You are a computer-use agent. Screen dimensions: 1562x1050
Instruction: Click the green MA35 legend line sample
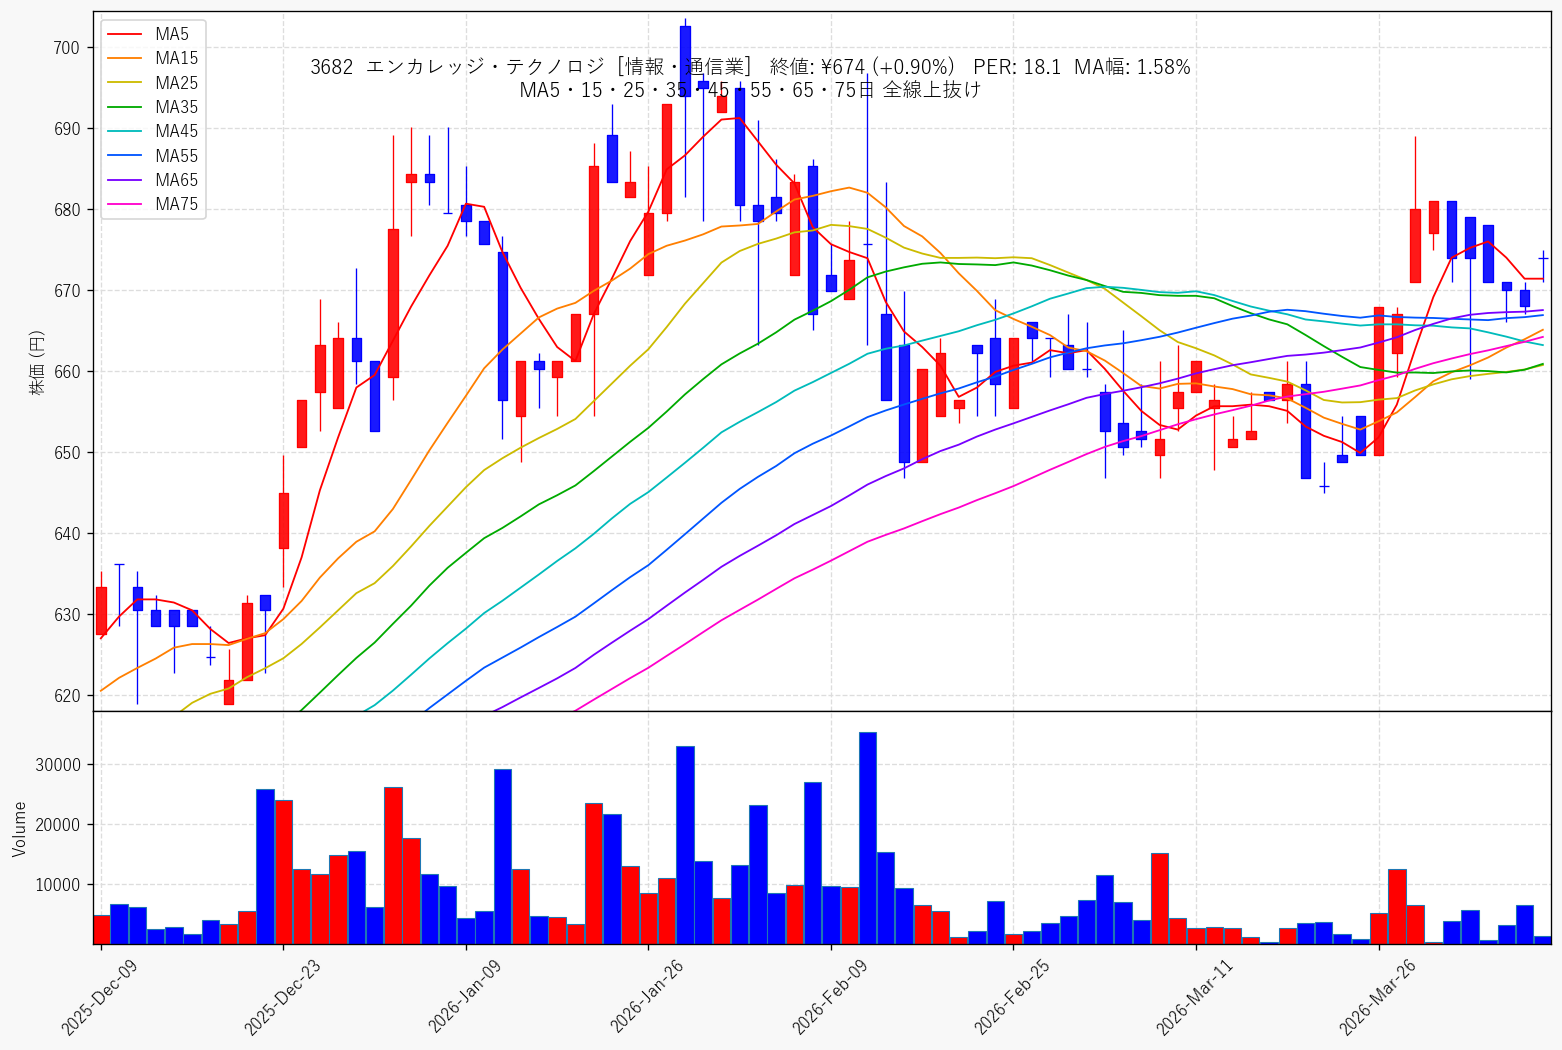(126, 108)
